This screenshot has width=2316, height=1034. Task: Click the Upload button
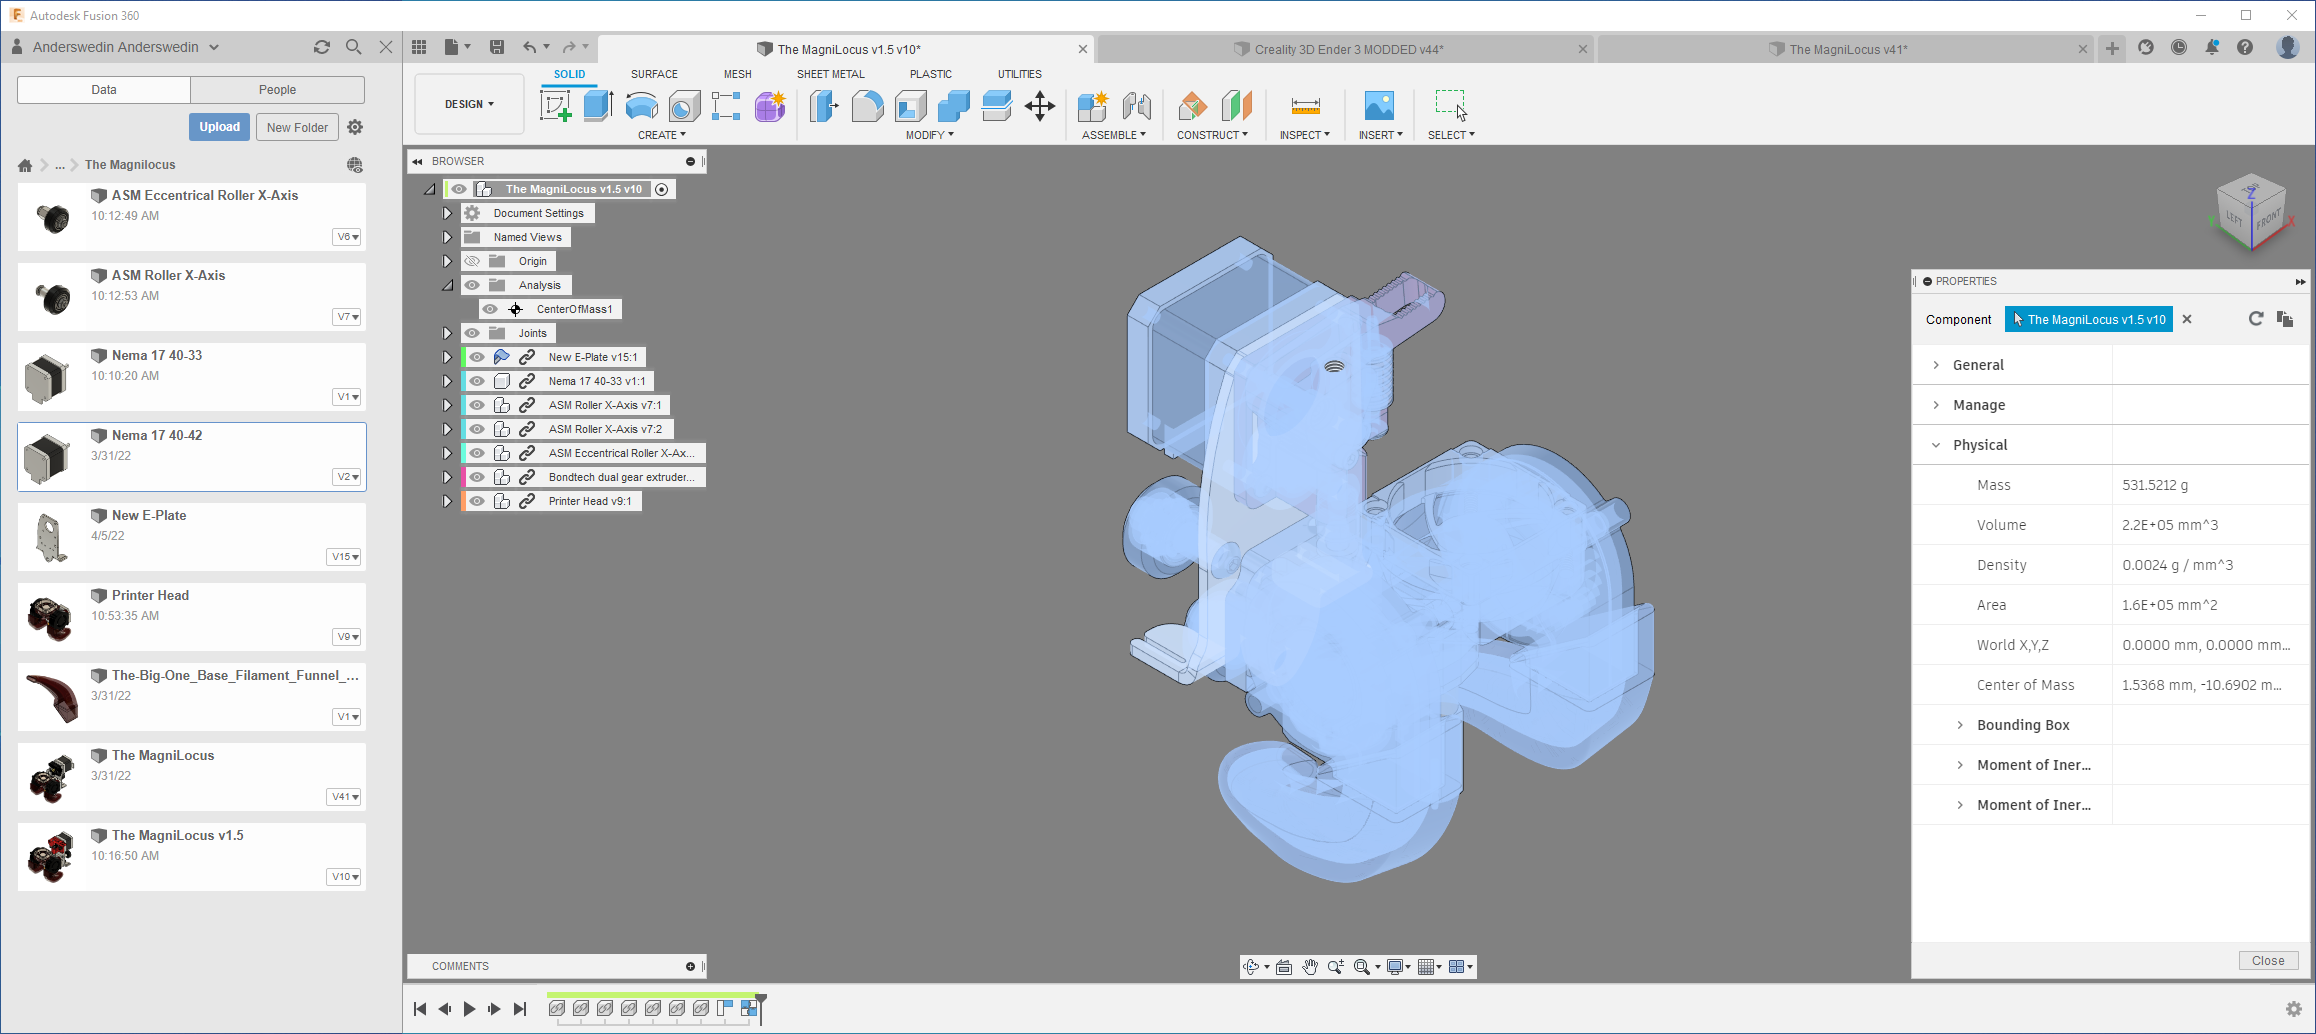(x=219, y=127)
